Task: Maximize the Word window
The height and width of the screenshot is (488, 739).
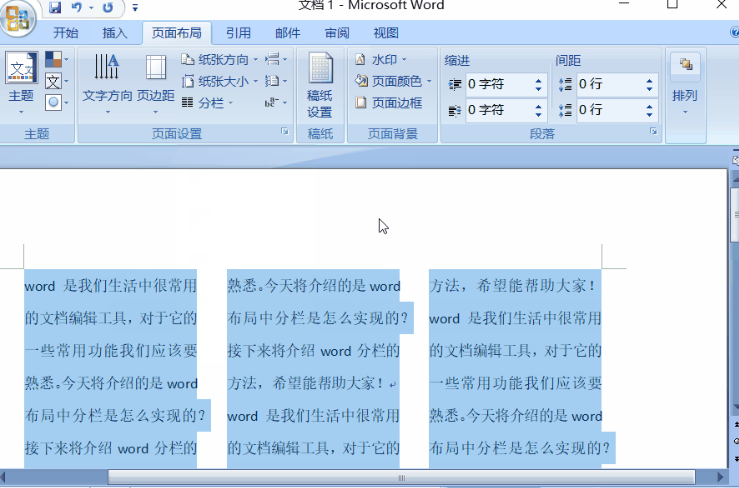Action: click(x=673, y=5)
